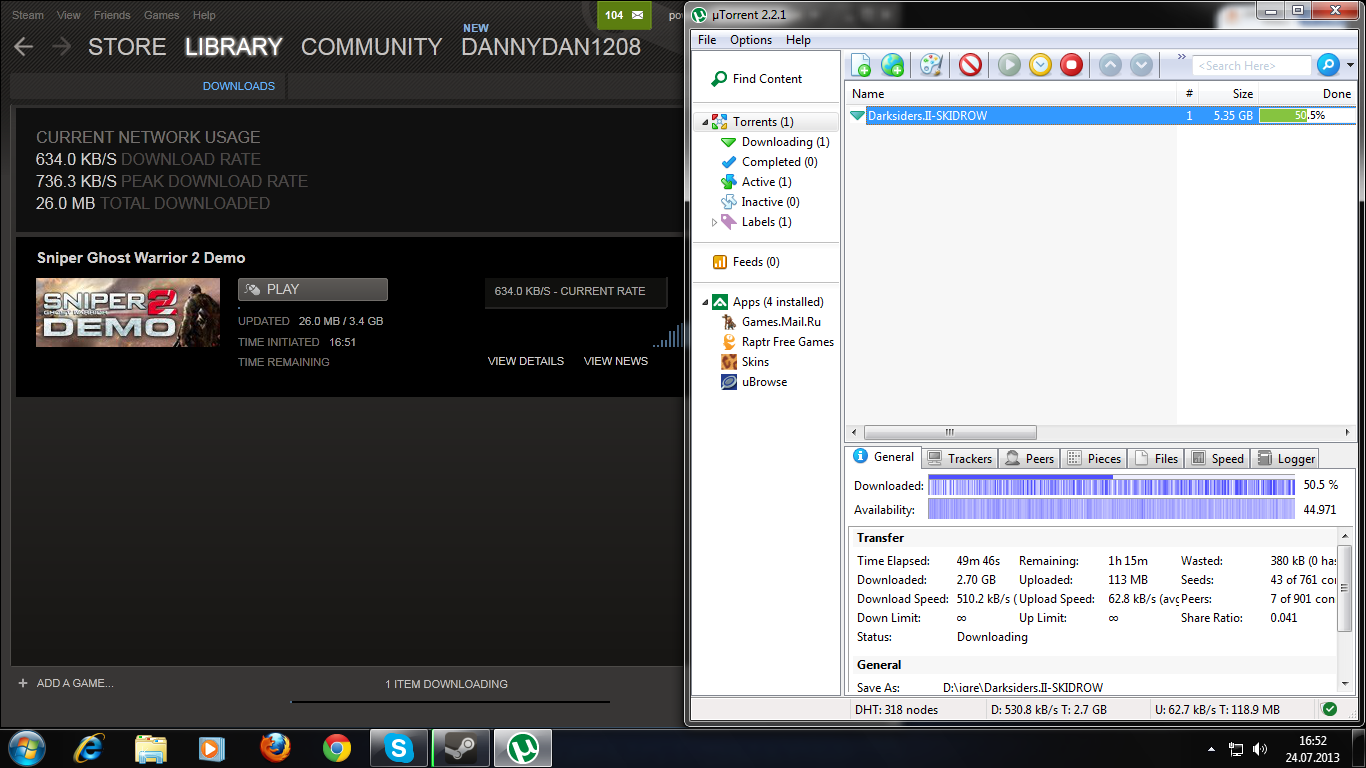This screenshot has height=768, width=1366.
Task: Click the green Start torrent button
Action: point(1009,65)
